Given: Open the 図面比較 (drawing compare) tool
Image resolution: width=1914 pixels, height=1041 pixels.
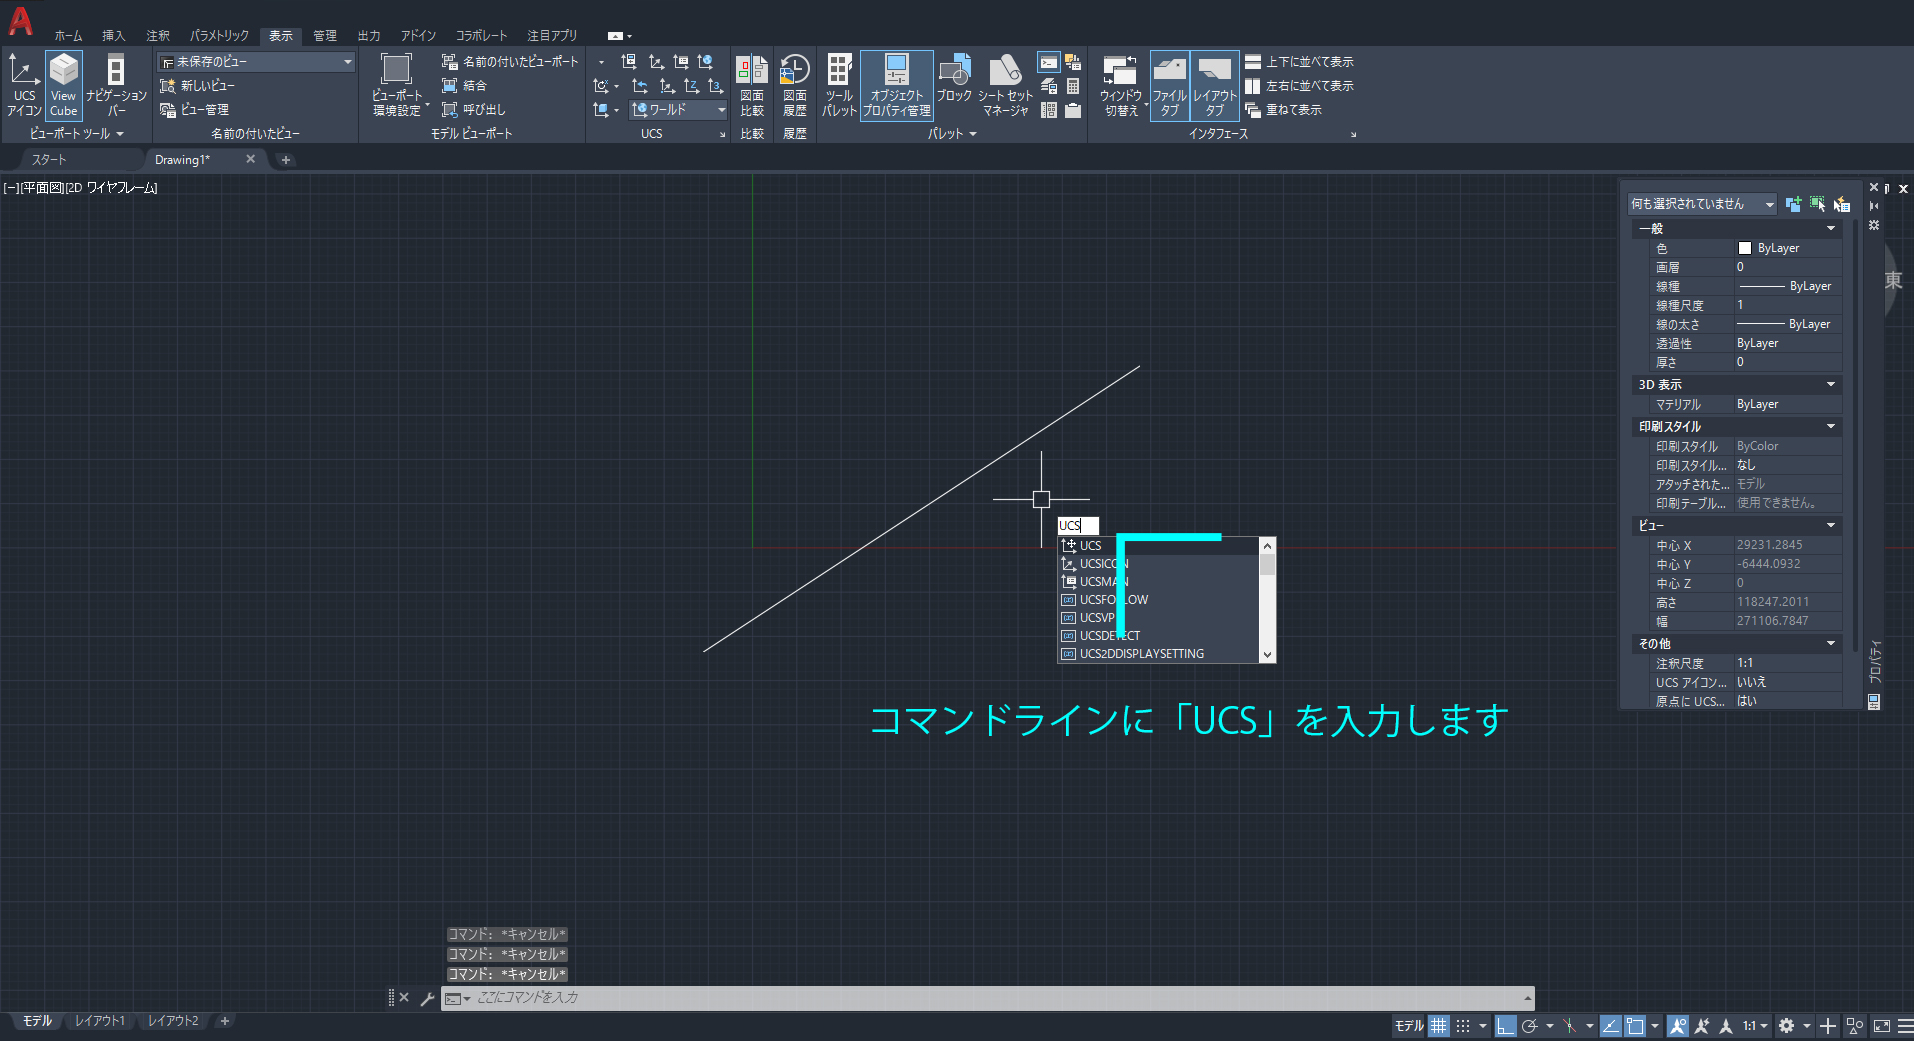Looking at the screenshot, I should (752, 84).
